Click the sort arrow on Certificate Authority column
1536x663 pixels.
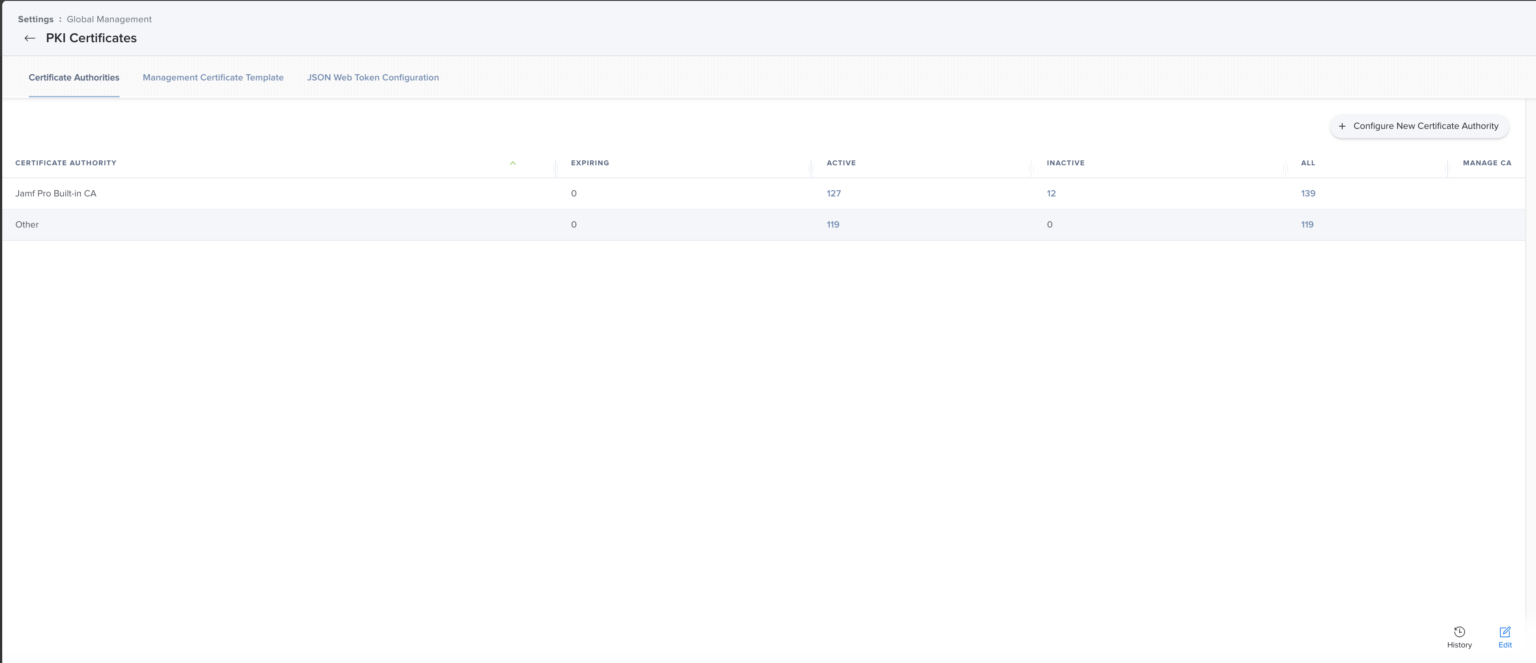[513, 162]
